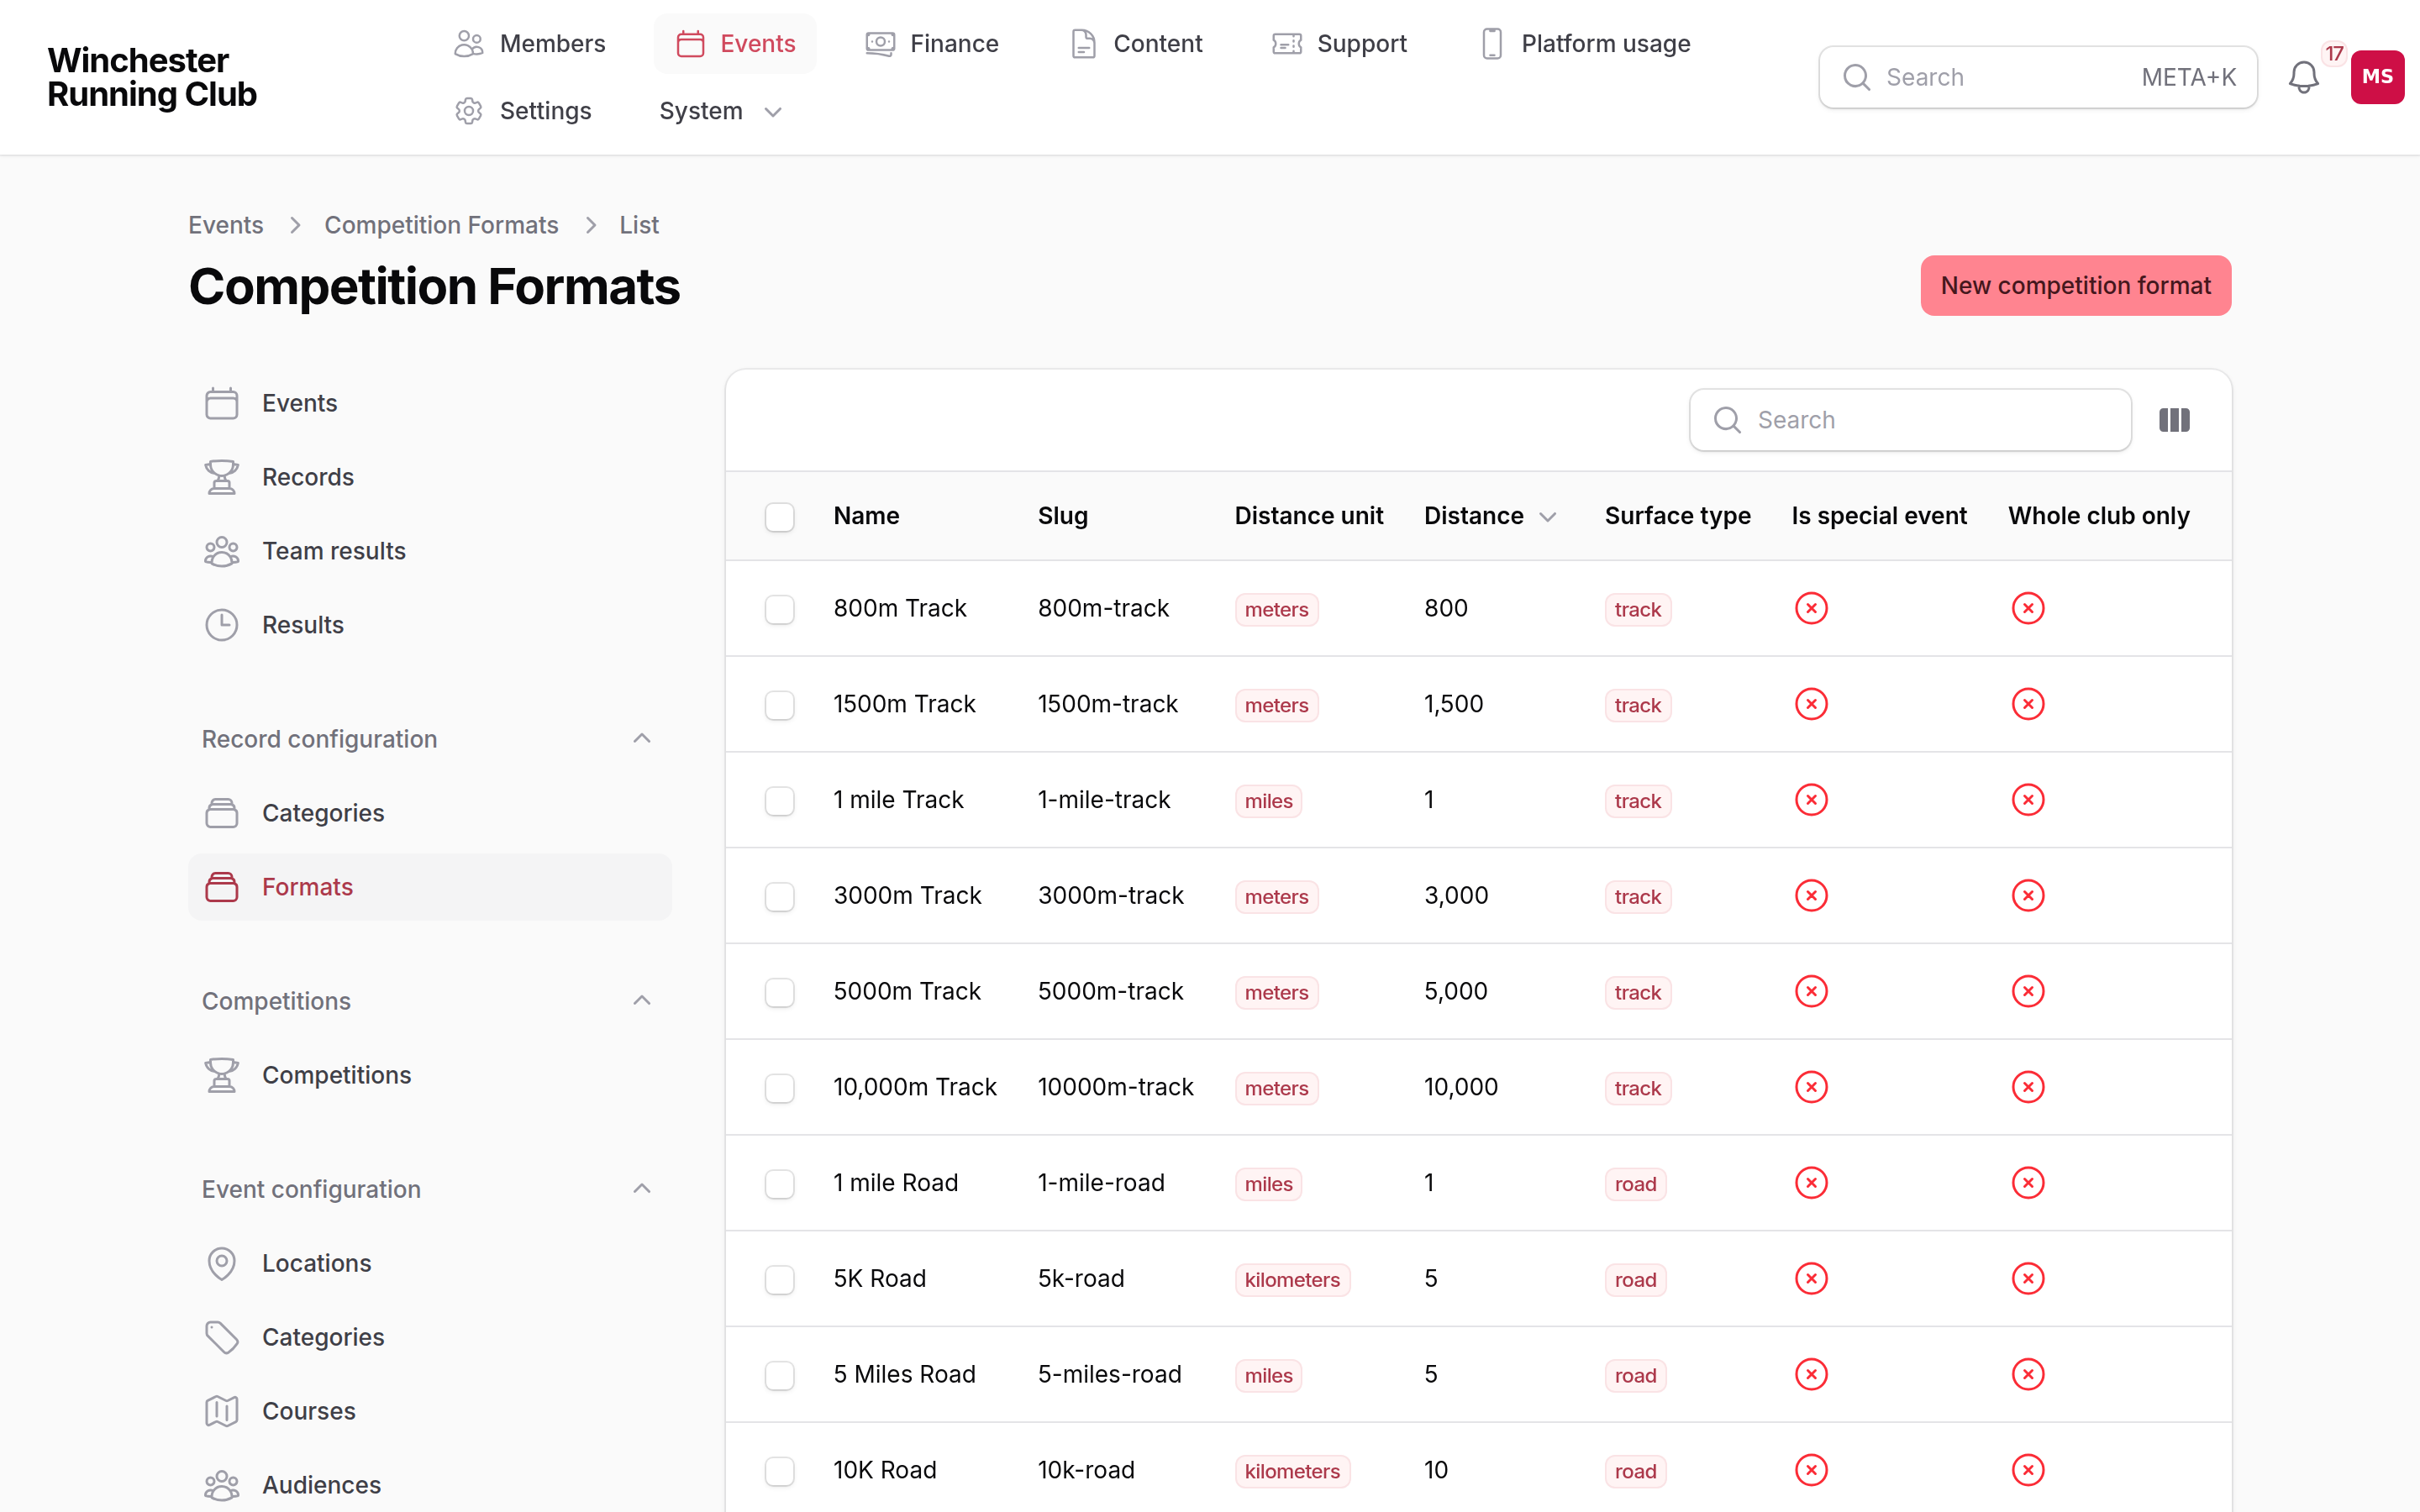Click the Audiences people icon
This screenshot has height=1512, width=2420.
pyautogui.click(x=221, y=1485)
